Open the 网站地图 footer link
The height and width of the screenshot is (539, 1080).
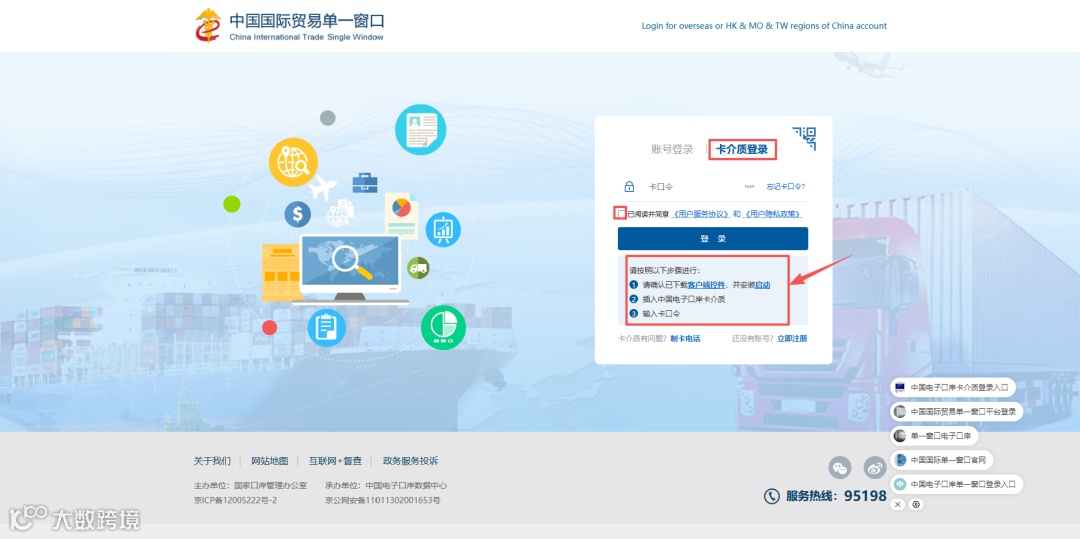tap(269, 461)
